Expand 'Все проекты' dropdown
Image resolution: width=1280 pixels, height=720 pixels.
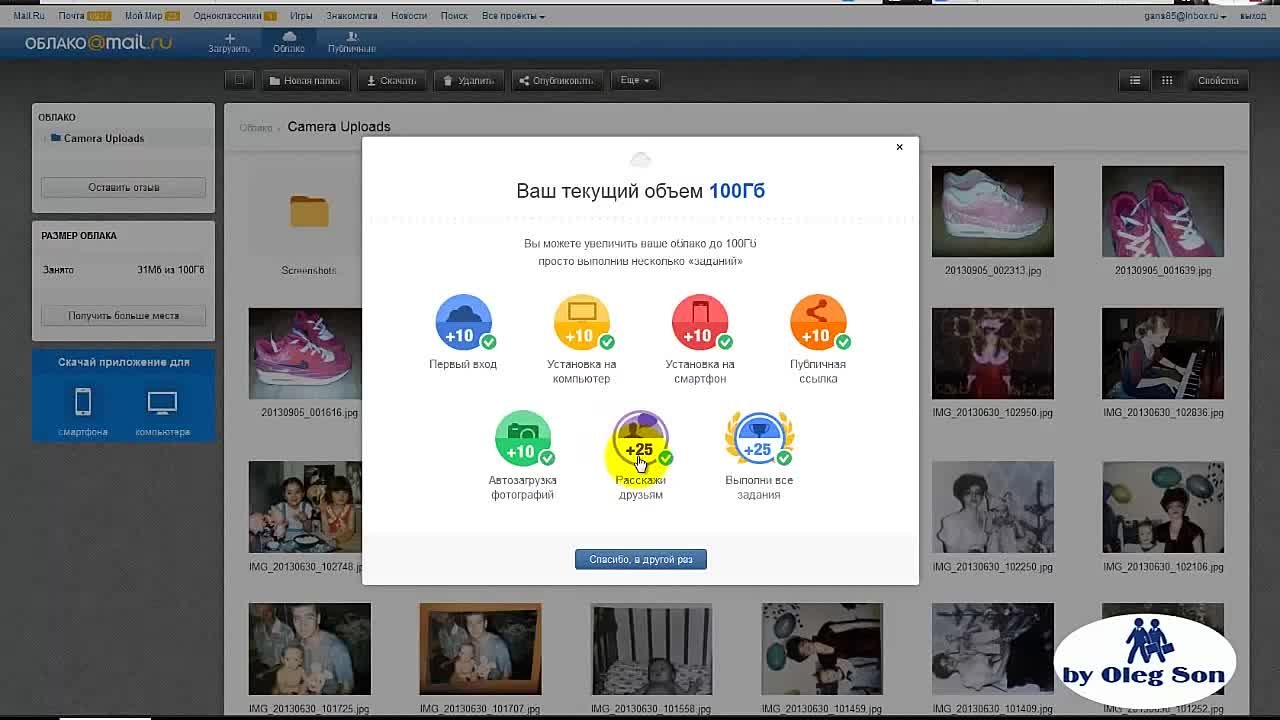click(513, 16)
